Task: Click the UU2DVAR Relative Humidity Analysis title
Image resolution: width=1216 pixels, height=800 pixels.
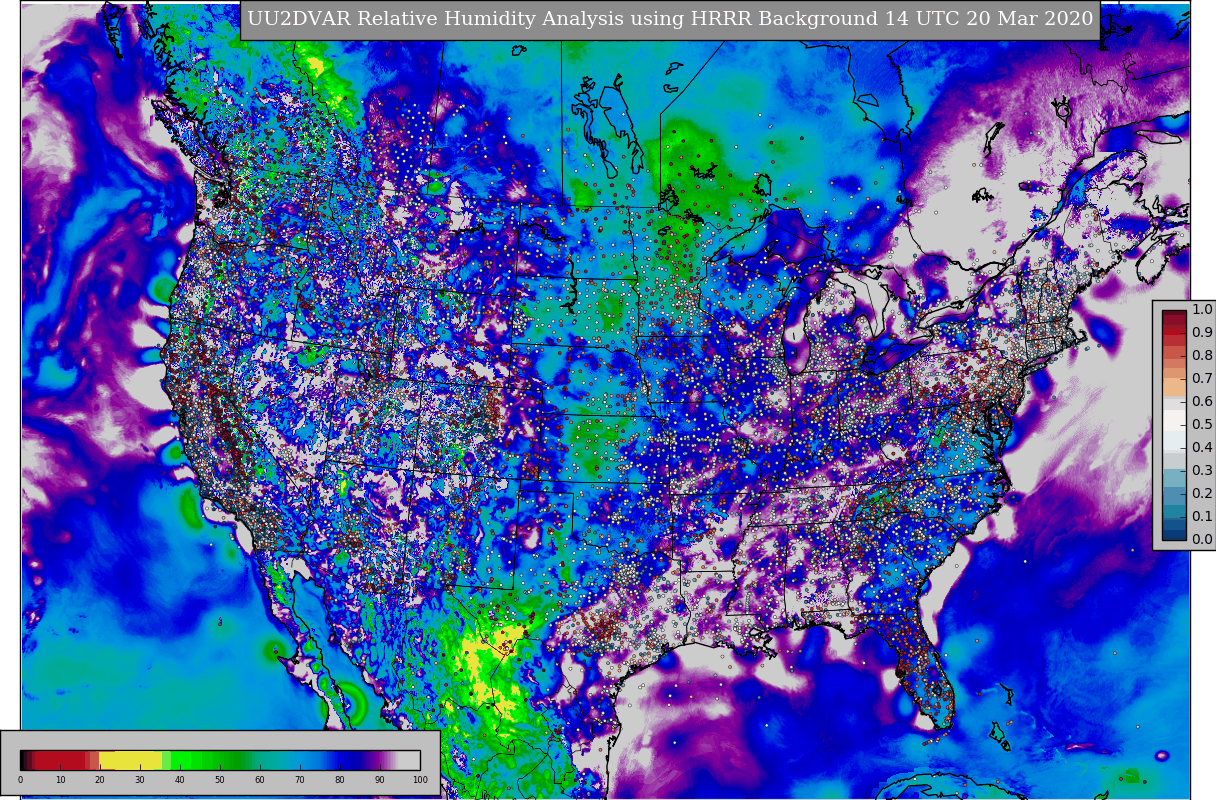Action: coord(670,19)
